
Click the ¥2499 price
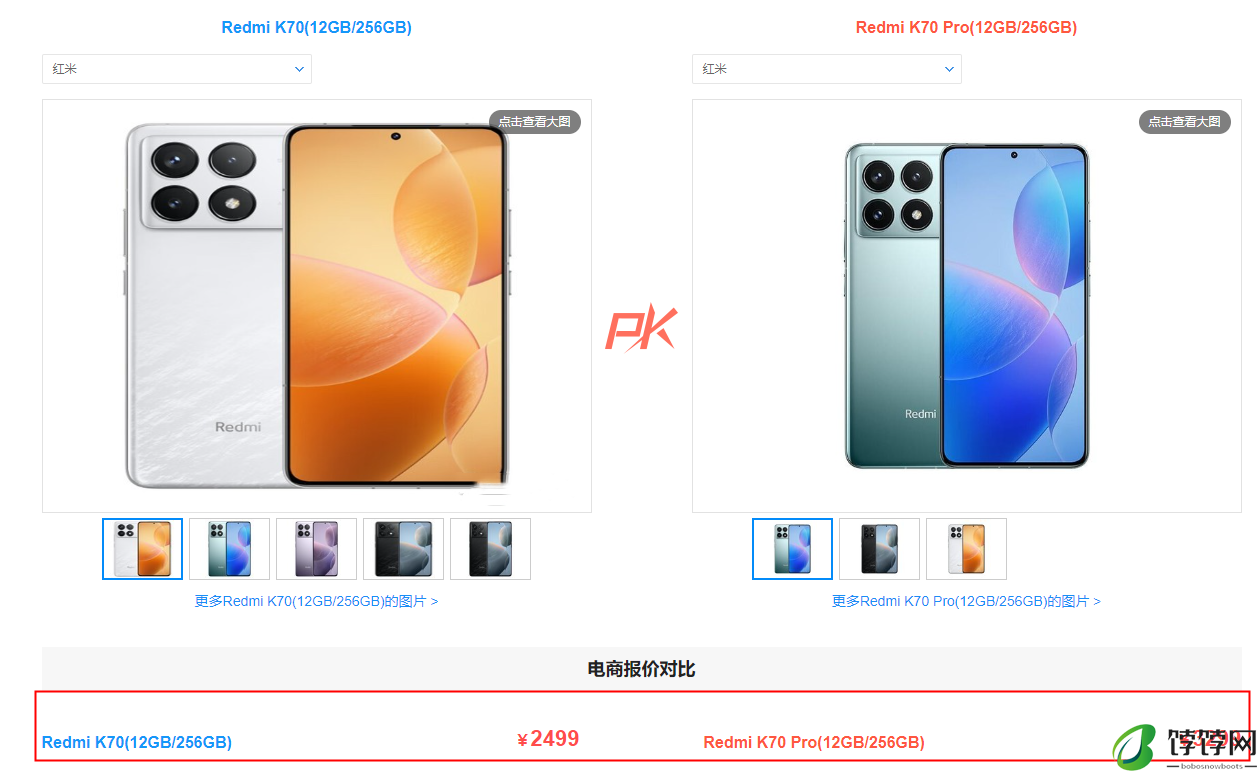pos(548,739)
